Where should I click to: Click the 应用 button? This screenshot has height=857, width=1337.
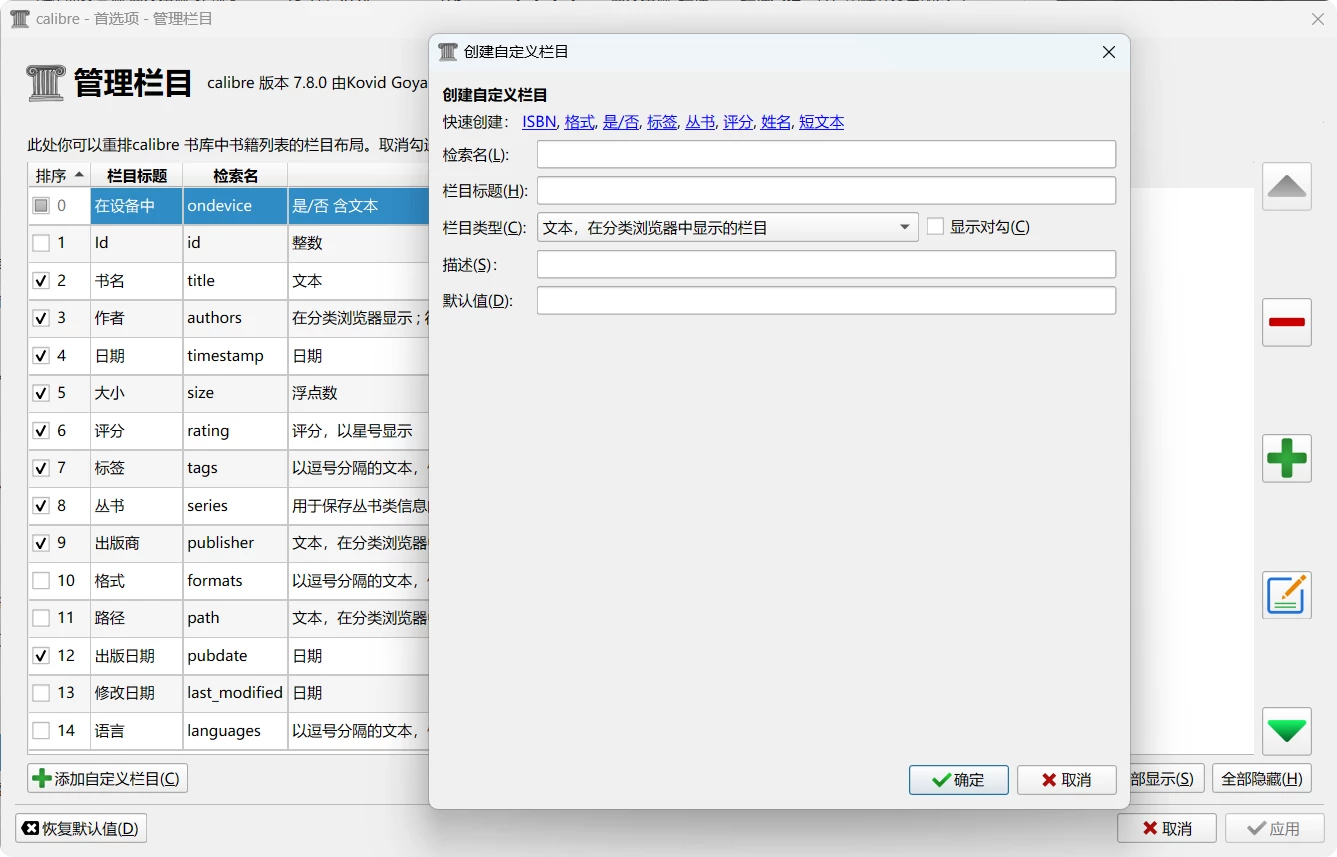click(x=1274, y=828)
